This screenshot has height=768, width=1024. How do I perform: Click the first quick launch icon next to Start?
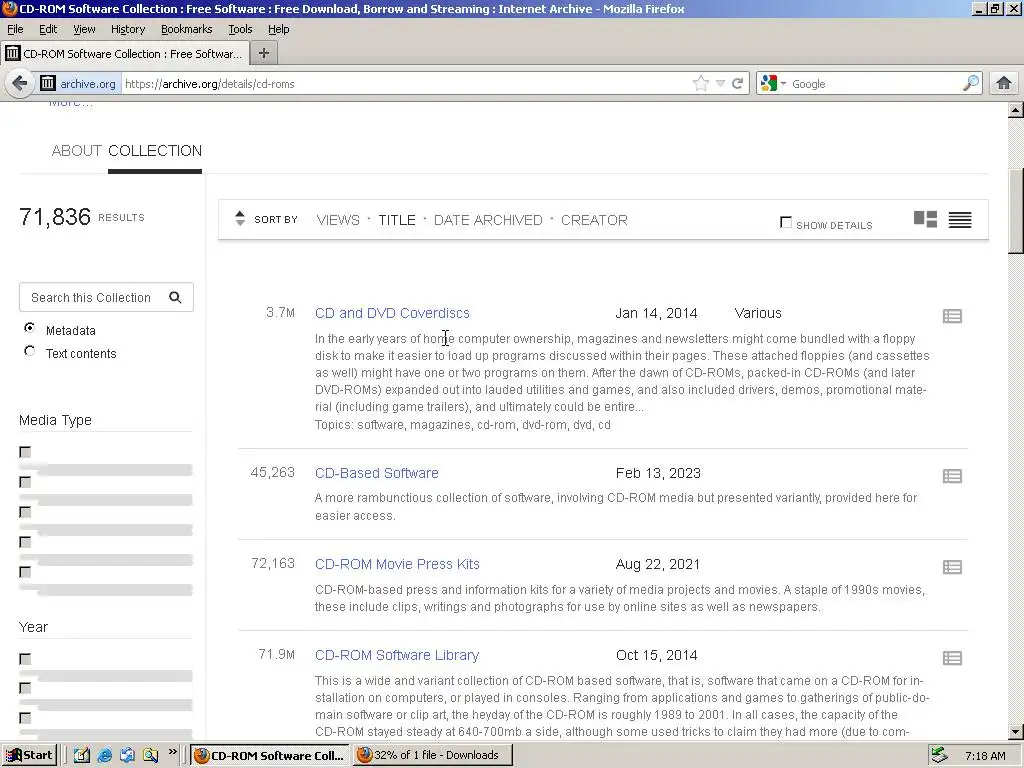coord(82,756)
